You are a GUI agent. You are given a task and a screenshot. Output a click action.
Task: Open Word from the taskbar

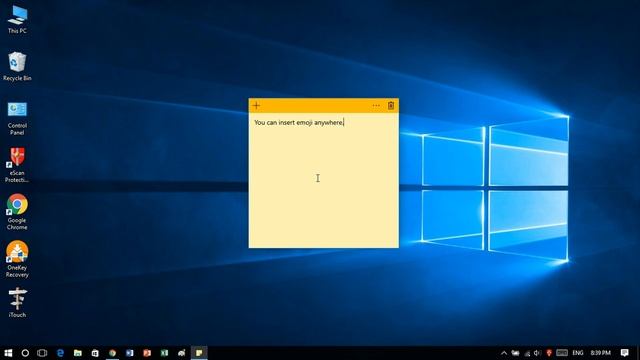130,353
